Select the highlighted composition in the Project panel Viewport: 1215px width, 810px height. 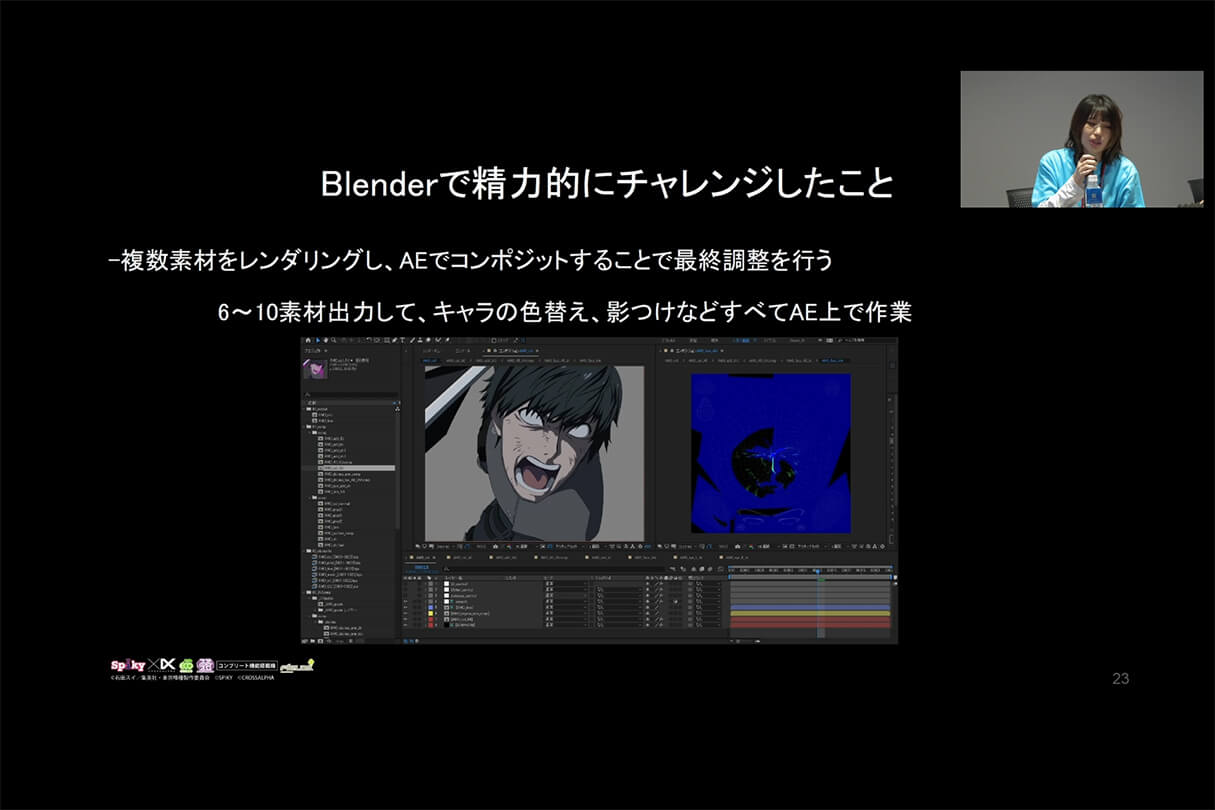point(350,467)
